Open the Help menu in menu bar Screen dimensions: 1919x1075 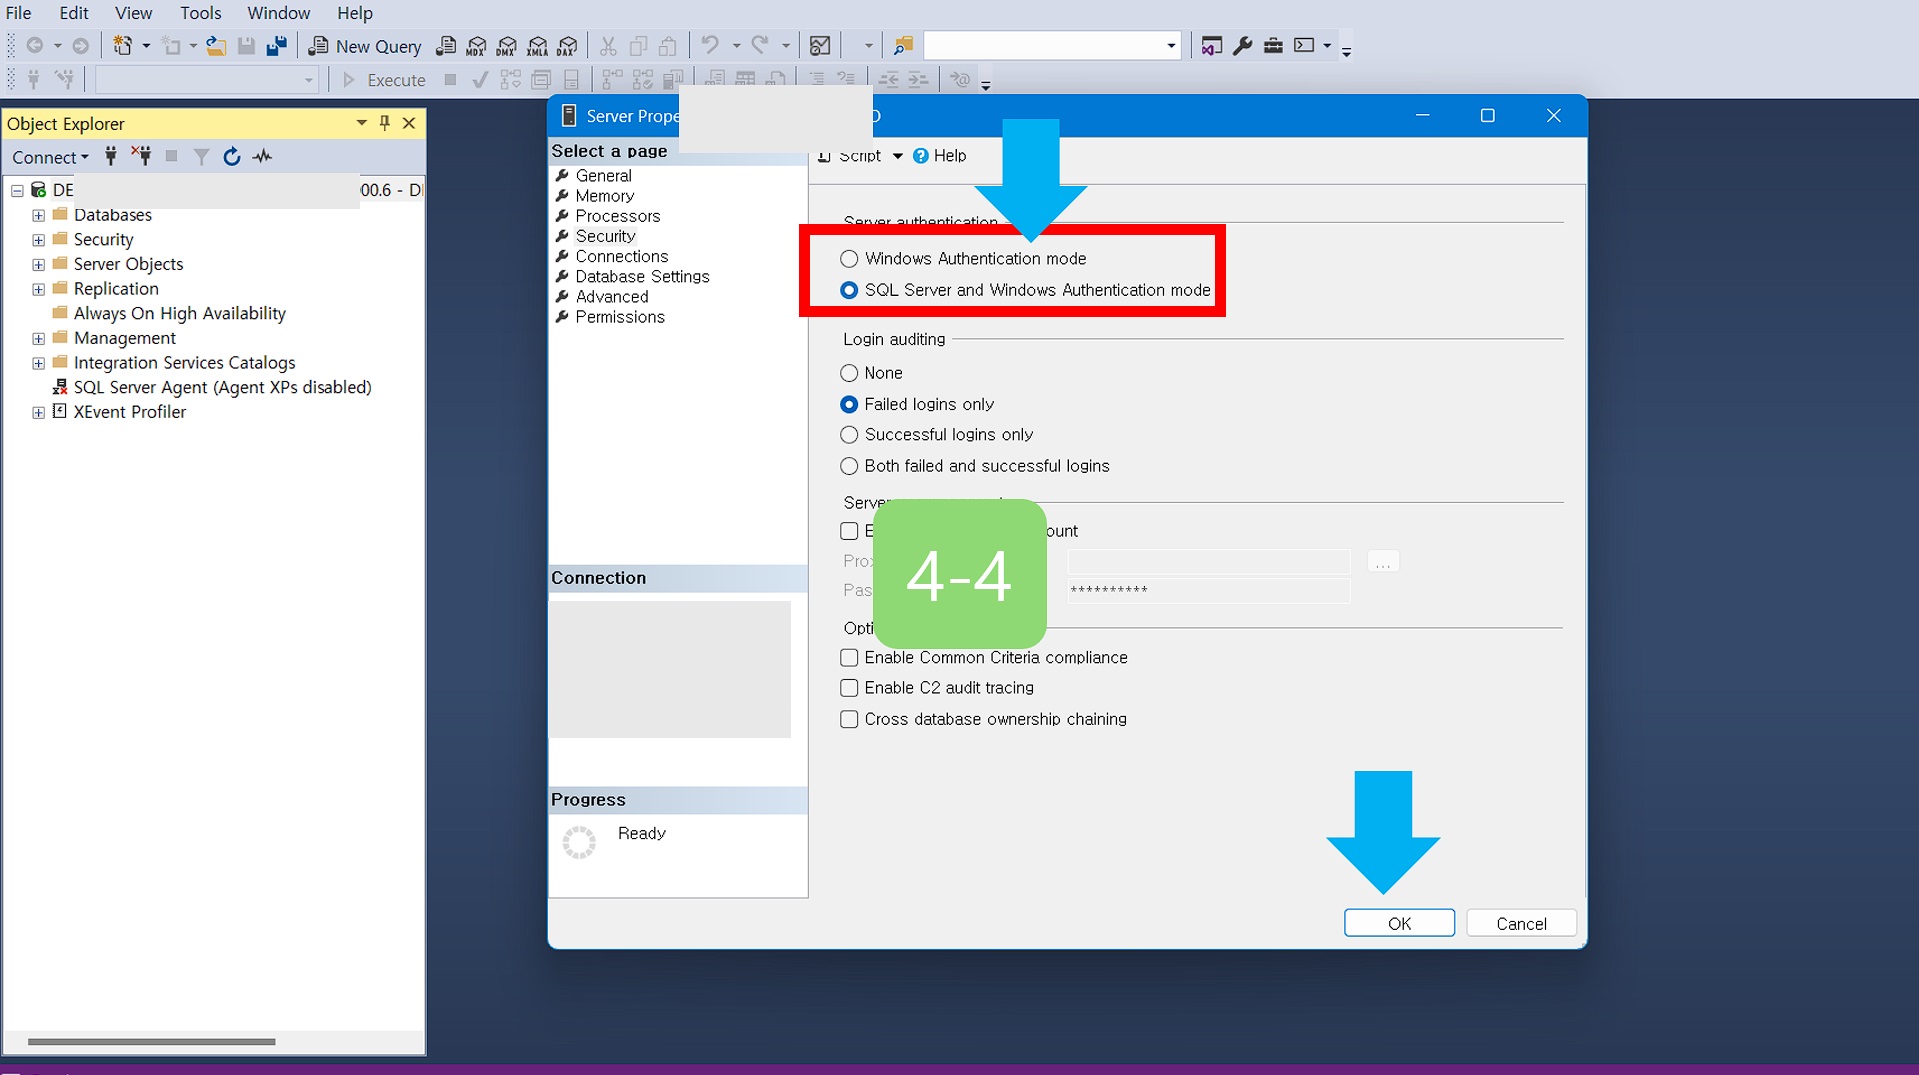coord(354,13)
